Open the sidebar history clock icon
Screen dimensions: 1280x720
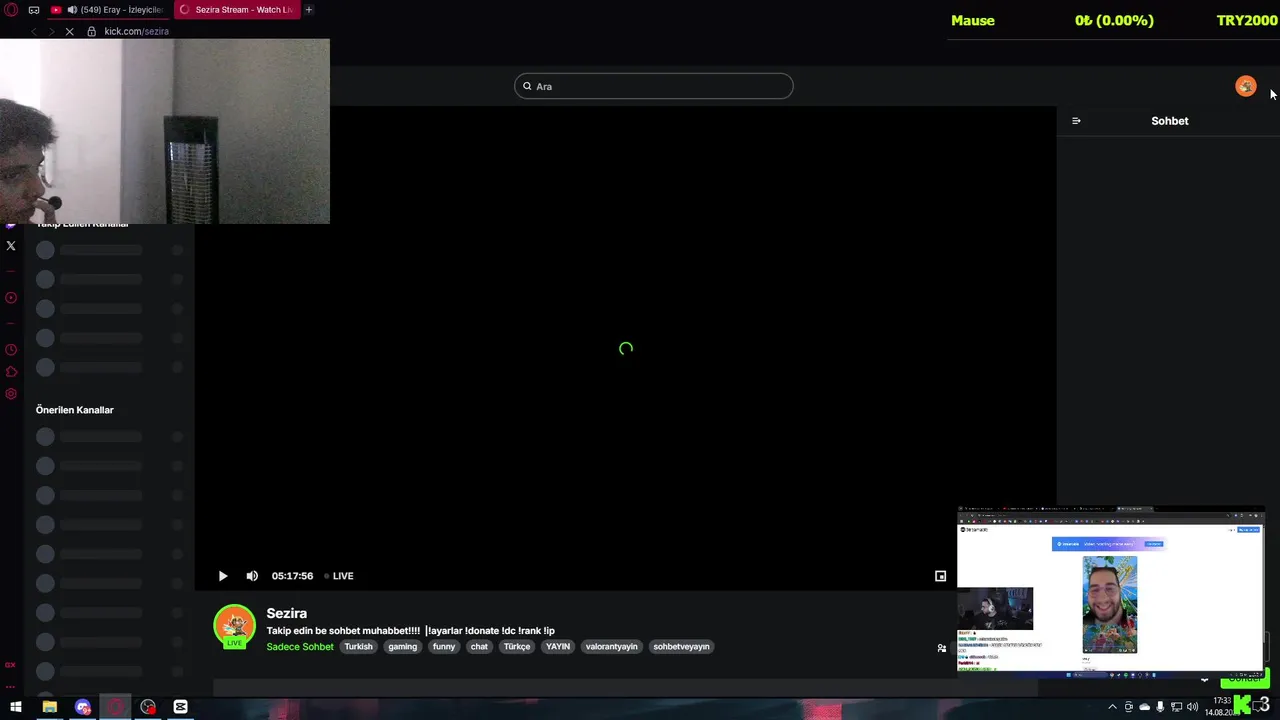(x=11, y=350)
